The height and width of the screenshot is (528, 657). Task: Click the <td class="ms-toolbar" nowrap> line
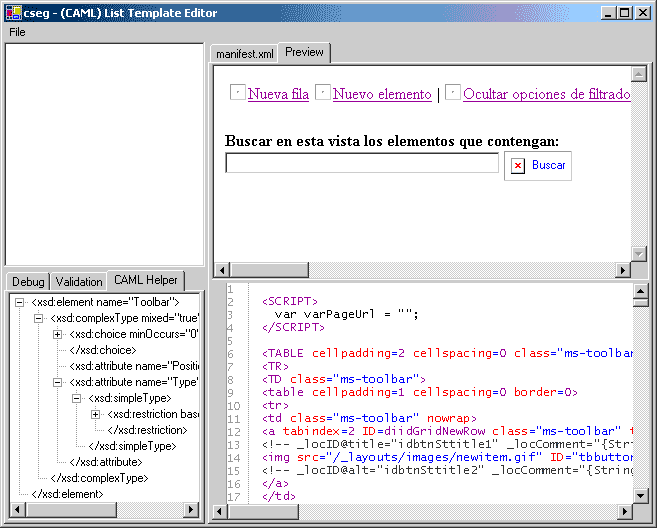coord(369,418)
